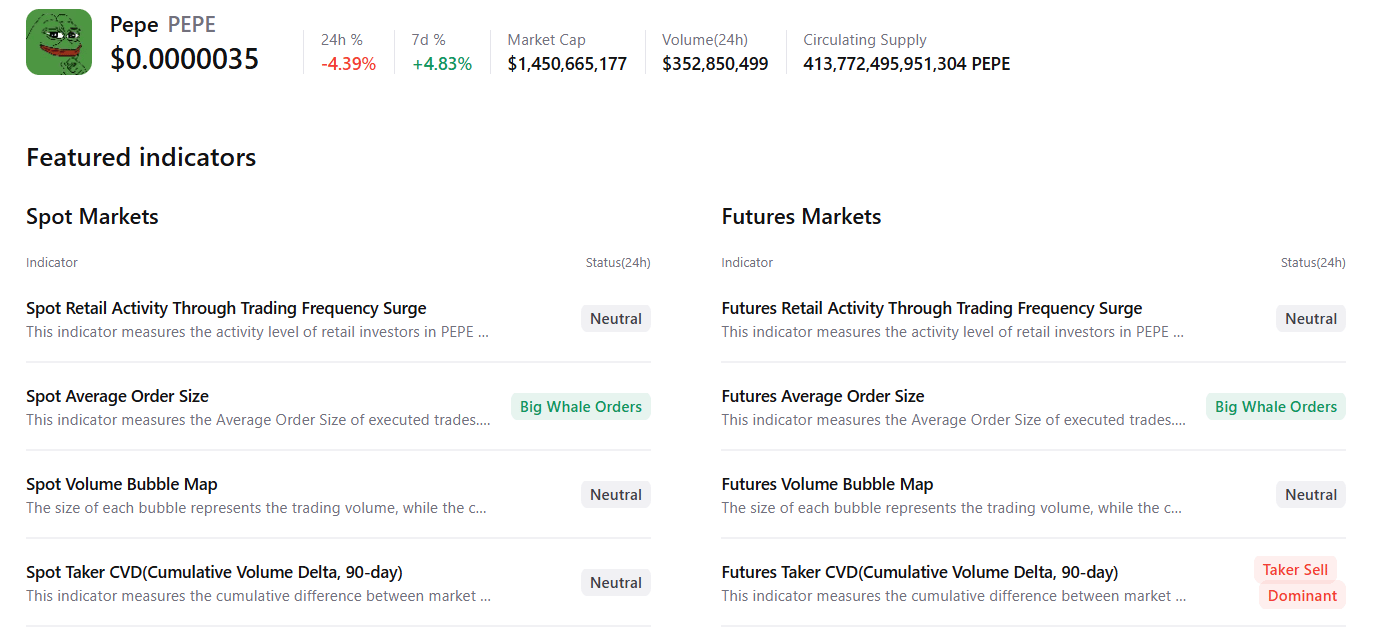Image resolution: width=1378 pixels, height=637 pixels.
Task: Click Neutral badge for Spot Retail Activity
Action: (x=616, y=319)
